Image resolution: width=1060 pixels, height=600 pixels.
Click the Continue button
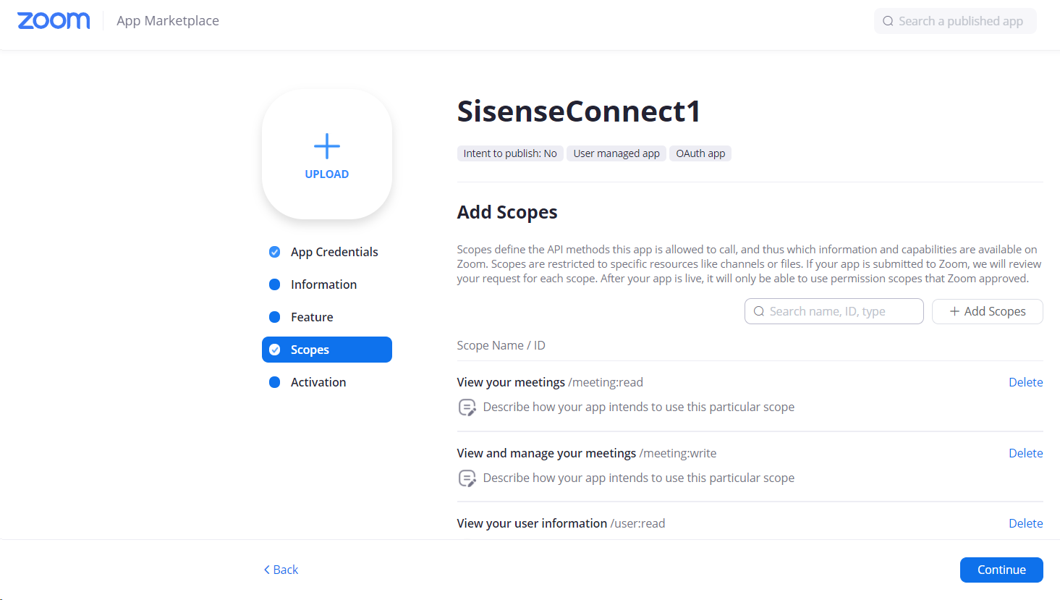pyautogui.click(x=1001, y=570)
